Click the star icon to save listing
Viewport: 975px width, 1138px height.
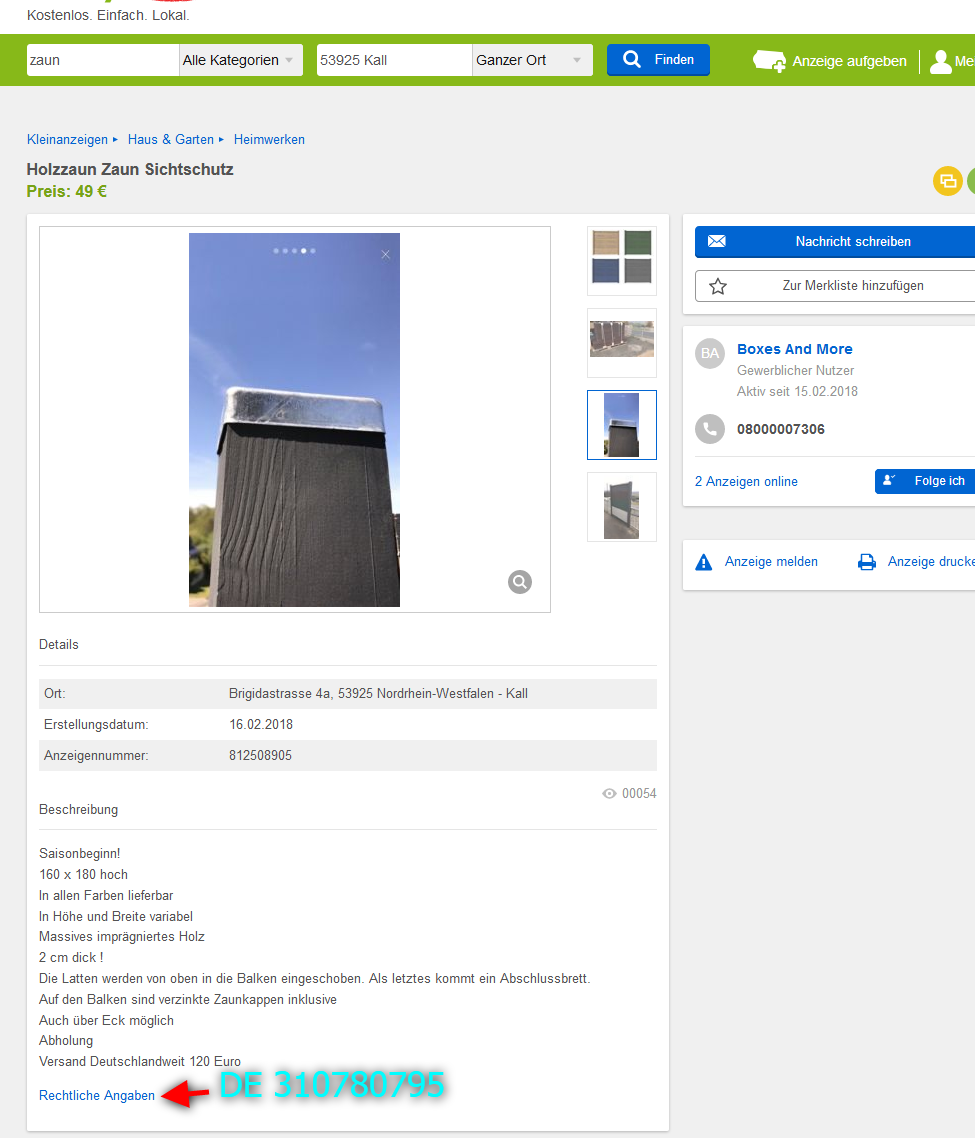[717, 286]
